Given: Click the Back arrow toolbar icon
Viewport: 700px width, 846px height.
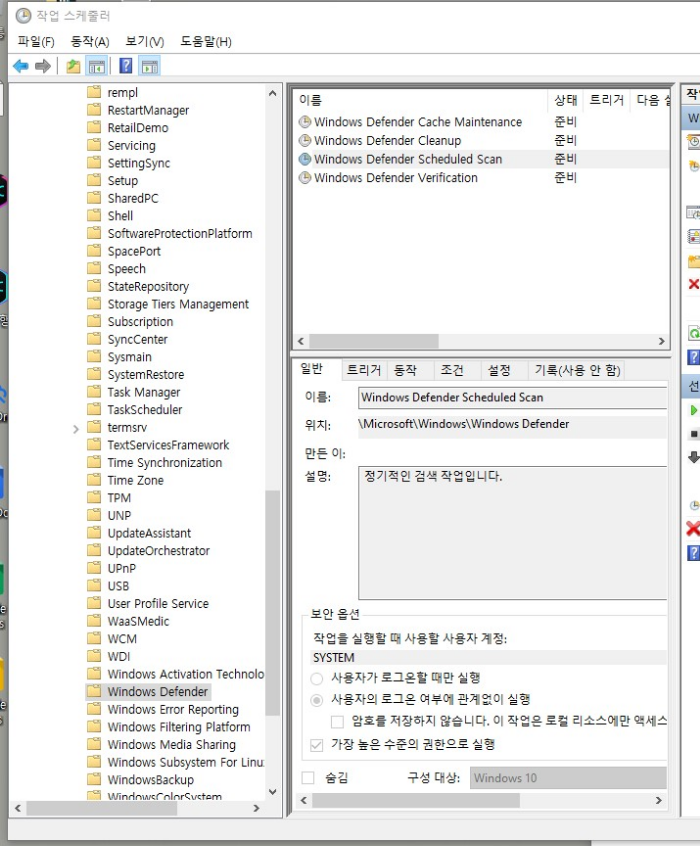Looking at the screenshot, I should pos(21,66).
